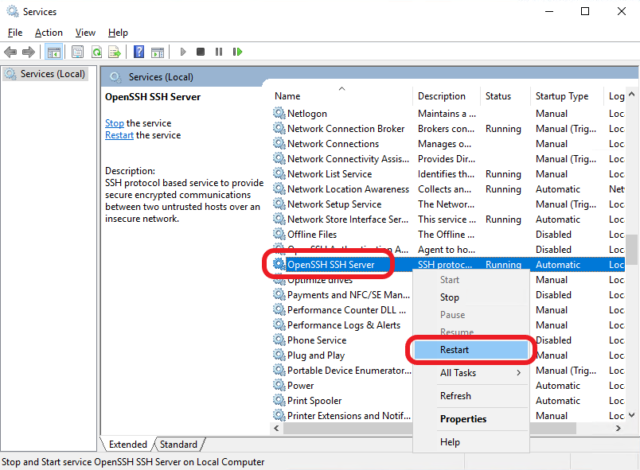The height and width of the screenshot is (470, 640).
Task: Click the Netlogon service gear icon
Action: [x=279, y=113]
